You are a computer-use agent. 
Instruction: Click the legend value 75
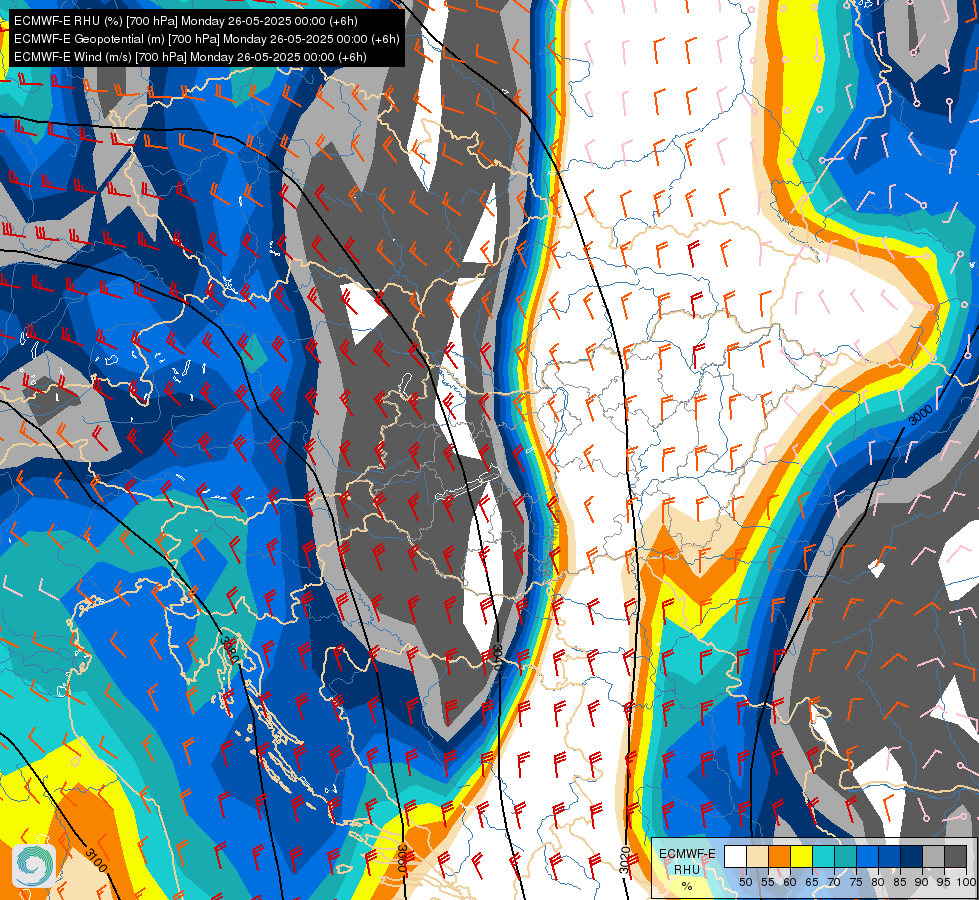coord(856,882)
